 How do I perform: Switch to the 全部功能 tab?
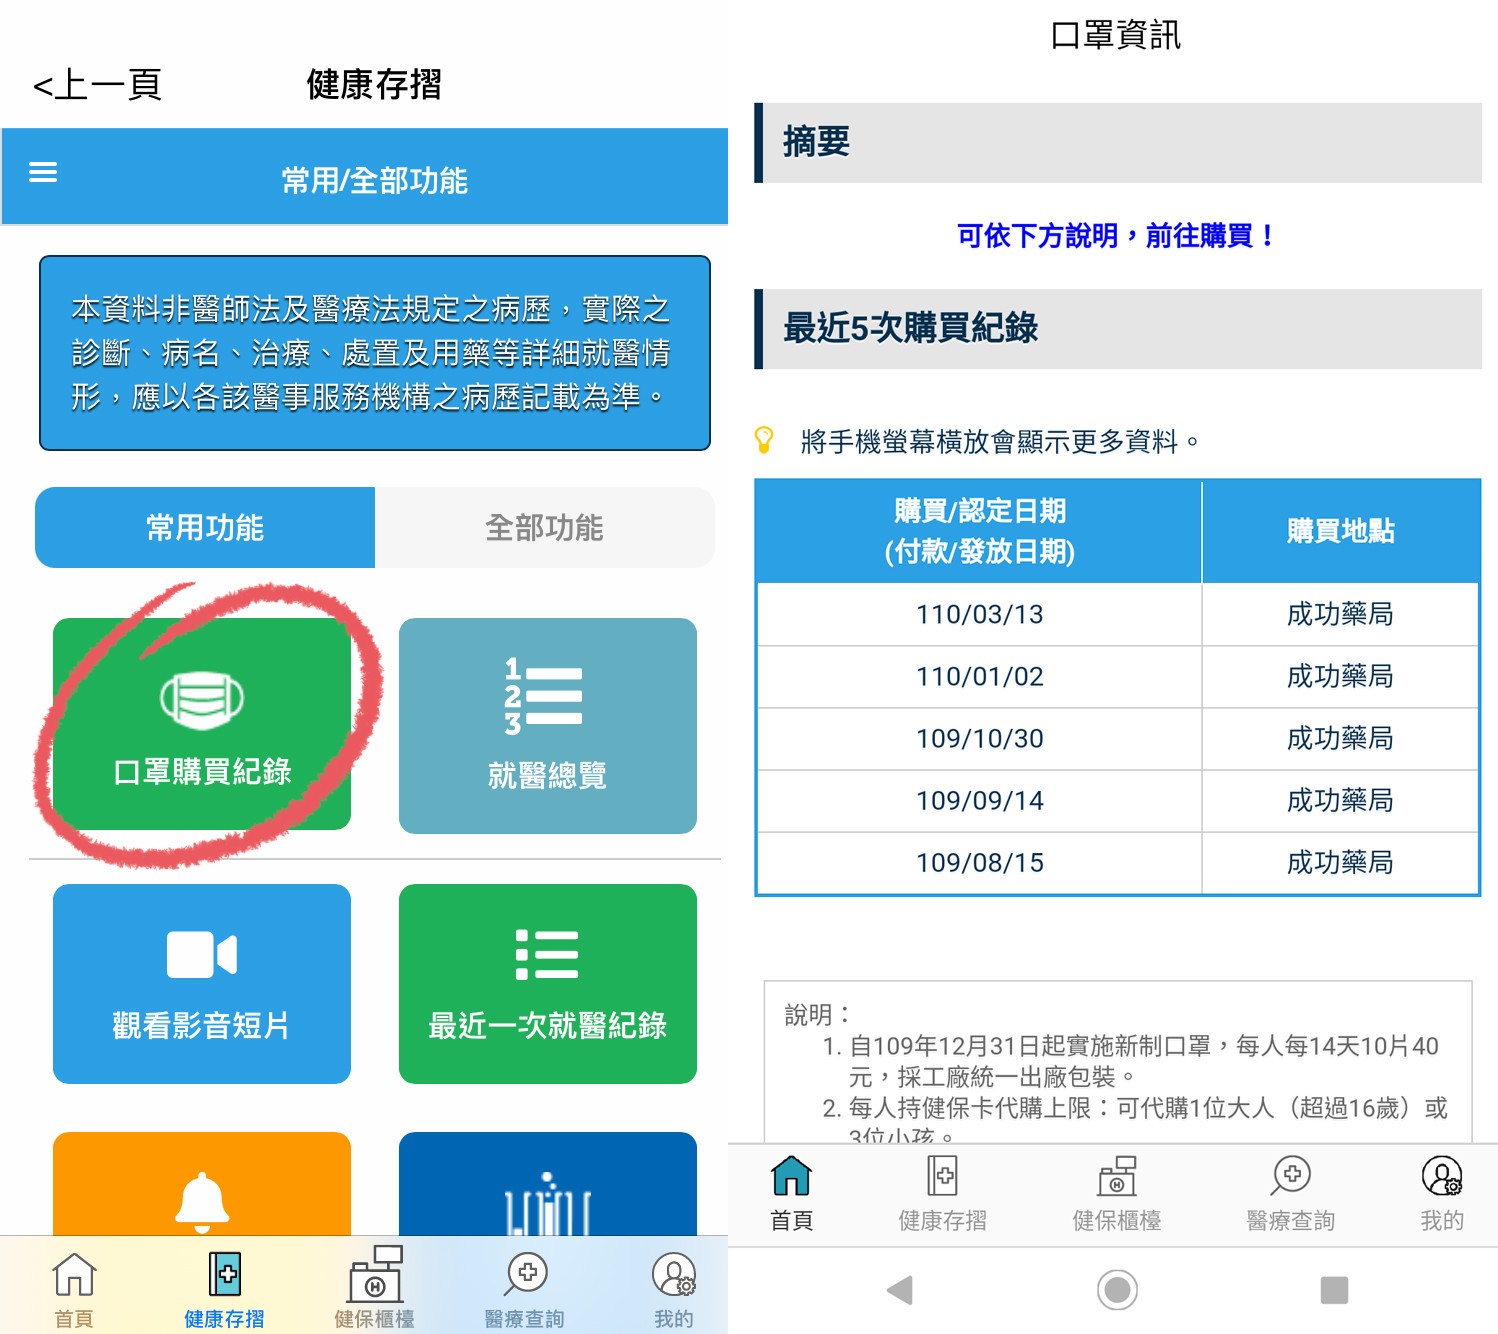click(x=545, y=528)
